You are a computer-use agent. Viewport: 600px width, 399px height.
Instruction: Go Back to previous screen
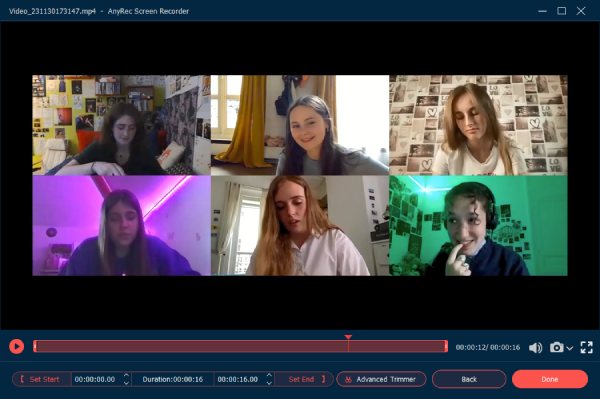click(x=469, y=379)
